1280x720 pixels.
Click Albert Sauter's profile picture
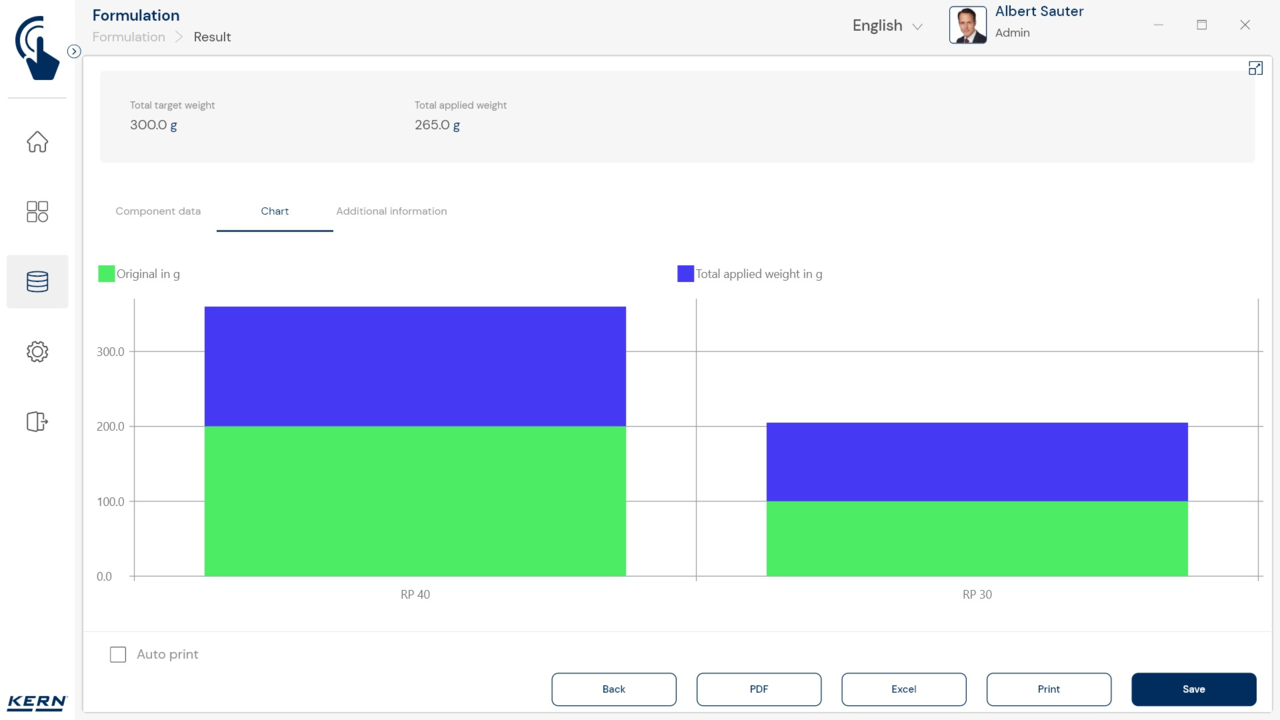pyautogui.click(x=967, y=25)
